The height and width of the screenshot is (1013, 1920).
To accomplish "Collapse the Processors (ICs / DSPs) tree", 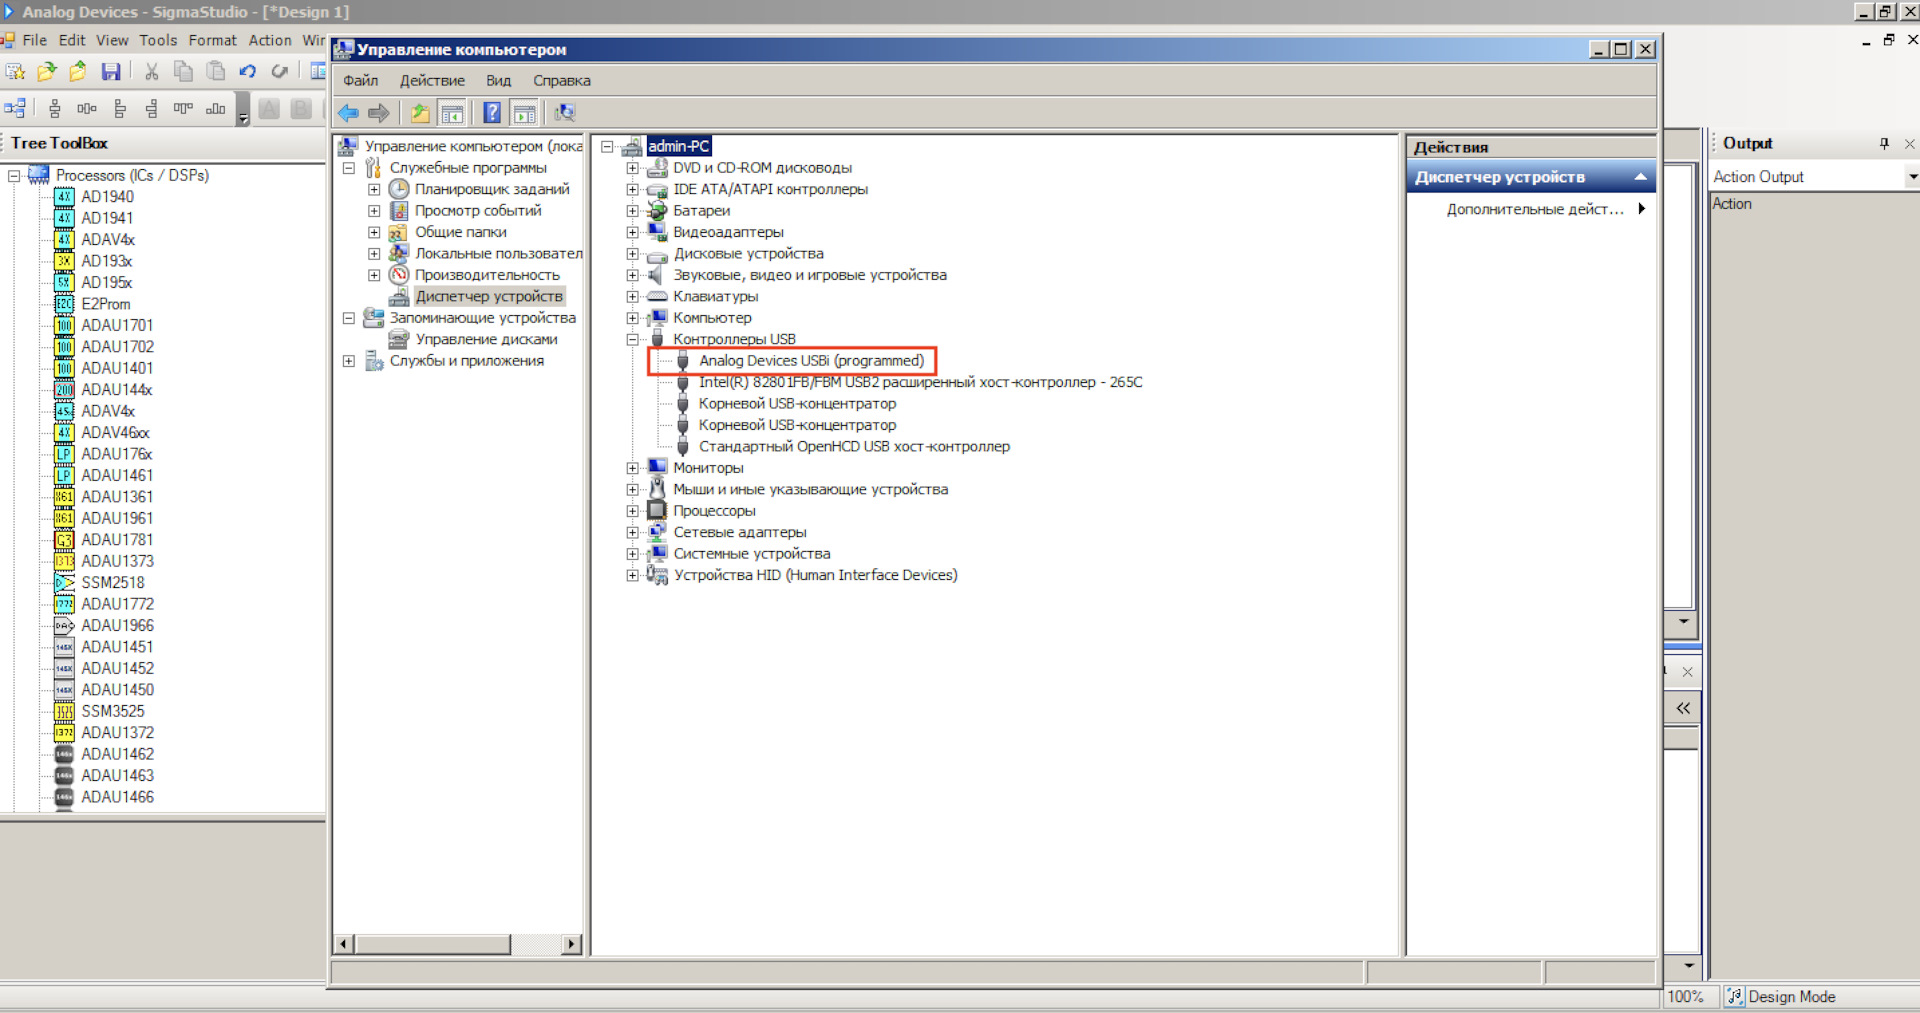I will [14, 175].
